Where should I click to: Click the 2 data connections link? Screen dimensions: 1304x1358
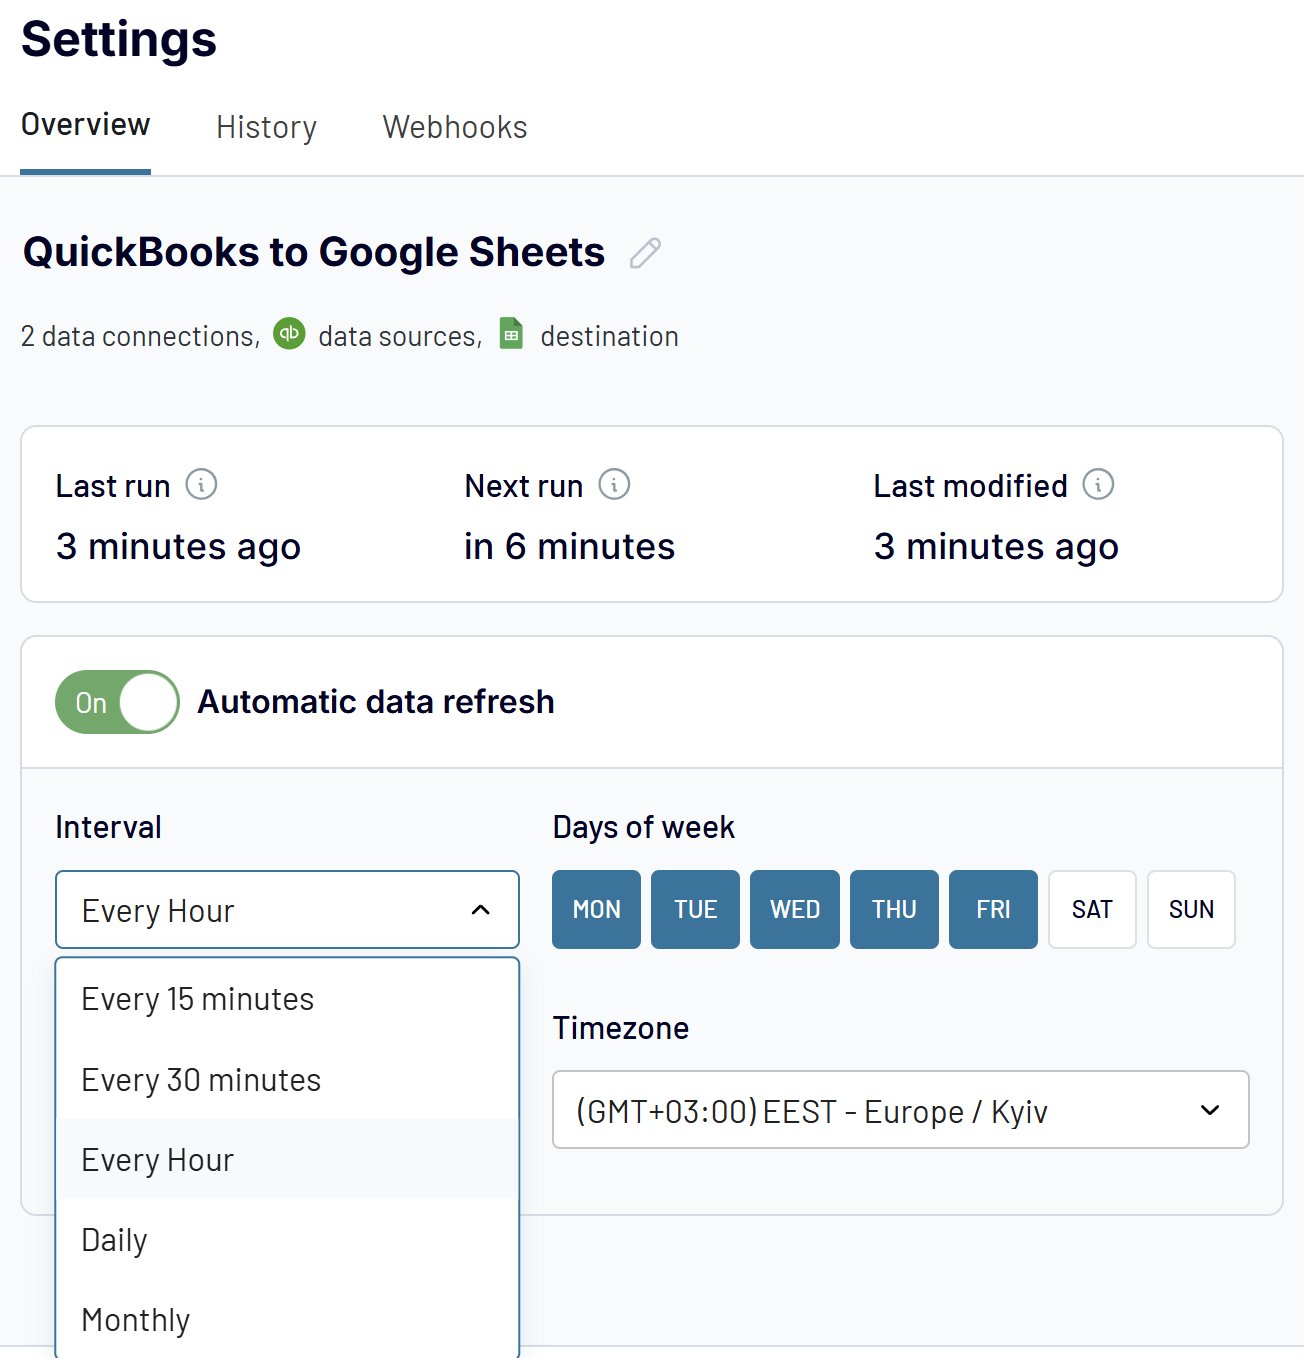[x=139, y=336]
